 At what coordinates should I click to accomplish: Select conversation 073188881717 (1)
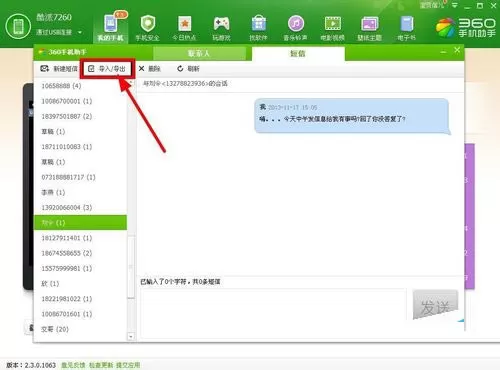click(x=80, y=177)
